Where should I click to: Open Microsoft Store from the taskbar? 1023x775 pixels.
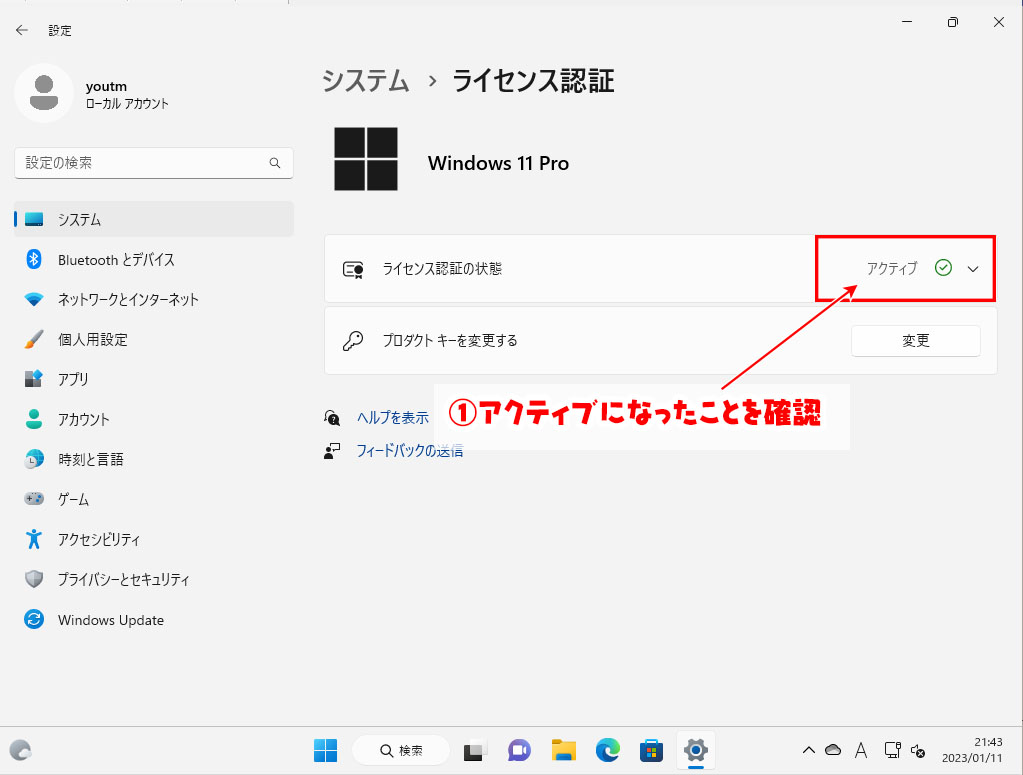651,750
